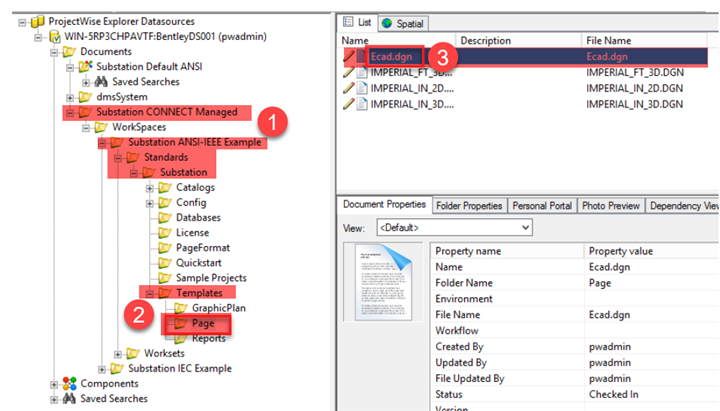Select the IMPERIAL_IN_3D.DGN file name cell
Screen dimensions: 720x411
click(x=635, y=104)
